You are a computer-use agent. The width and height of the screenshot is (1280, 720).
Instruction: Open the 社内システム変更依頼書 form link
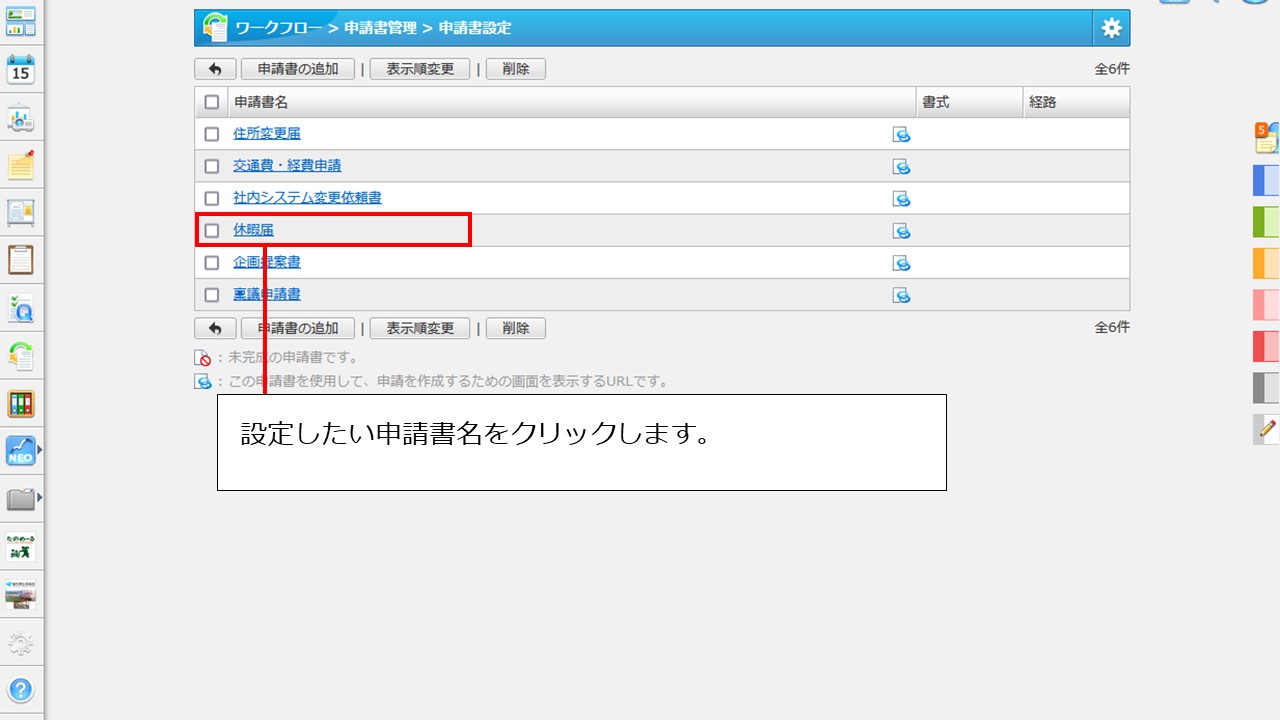pos(307,198)
